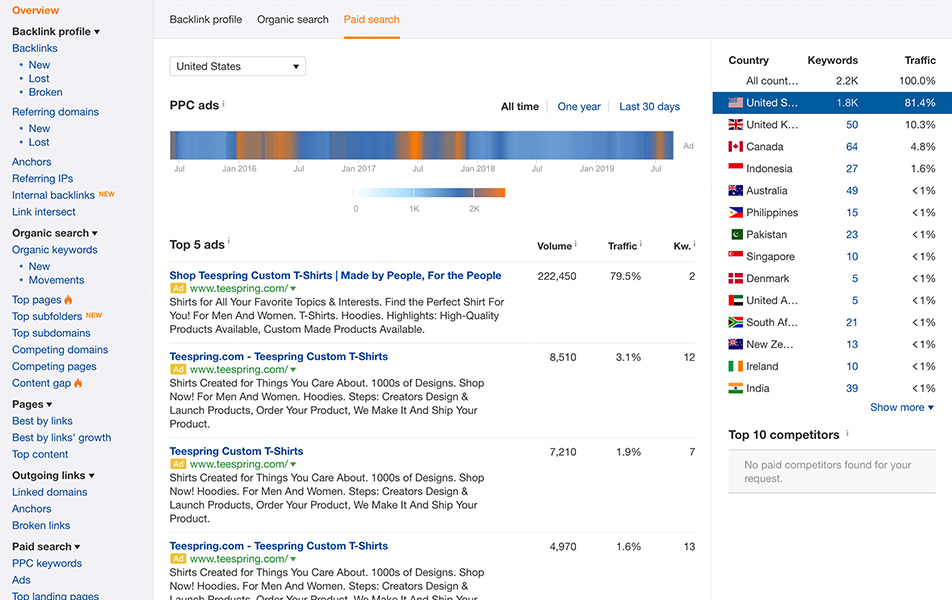
Task: Switch to the Backlink profile tab
Action: (x=206, y=20)
